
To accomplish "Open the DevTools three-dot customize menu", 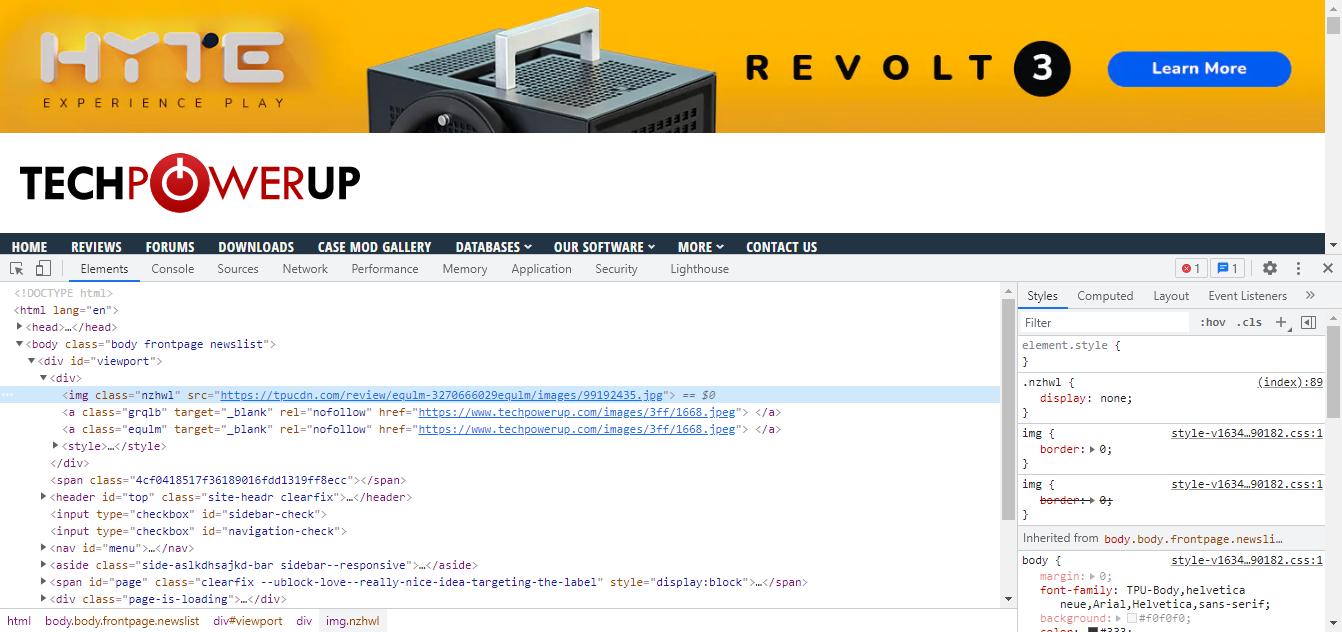I will [1297, 268].
